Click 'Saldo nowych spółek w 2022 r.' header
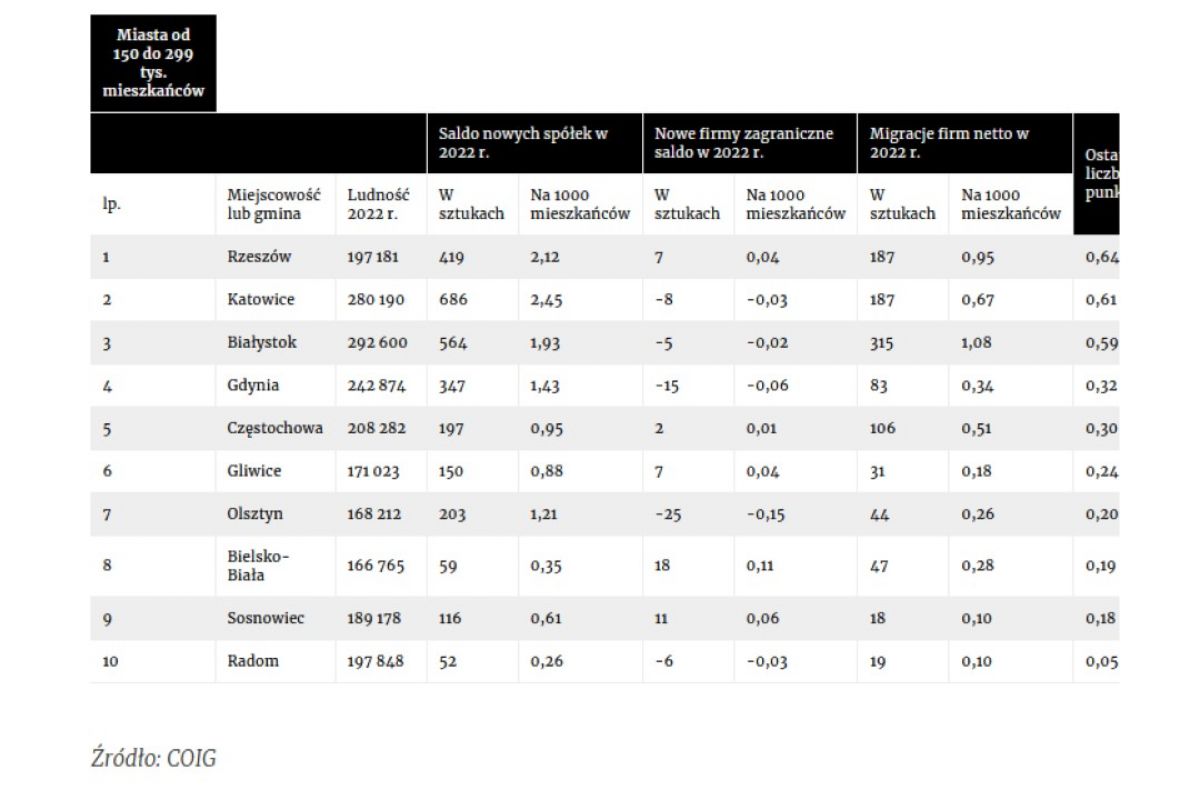Screen dimensions: 1200x800 point(523,143)
